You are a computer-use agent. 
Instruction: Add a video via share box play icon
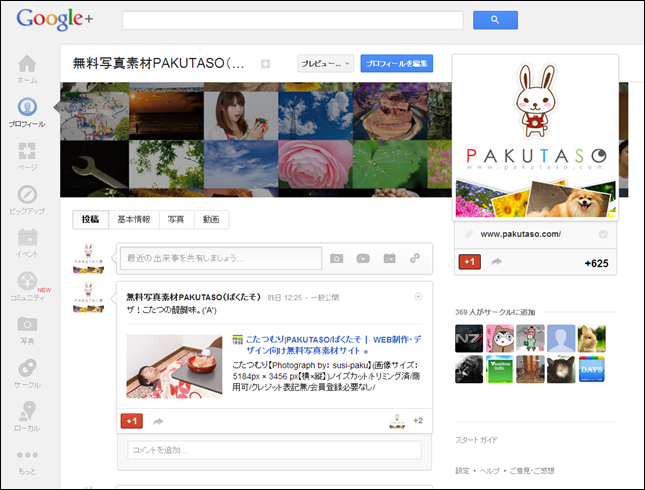point(363,258)
